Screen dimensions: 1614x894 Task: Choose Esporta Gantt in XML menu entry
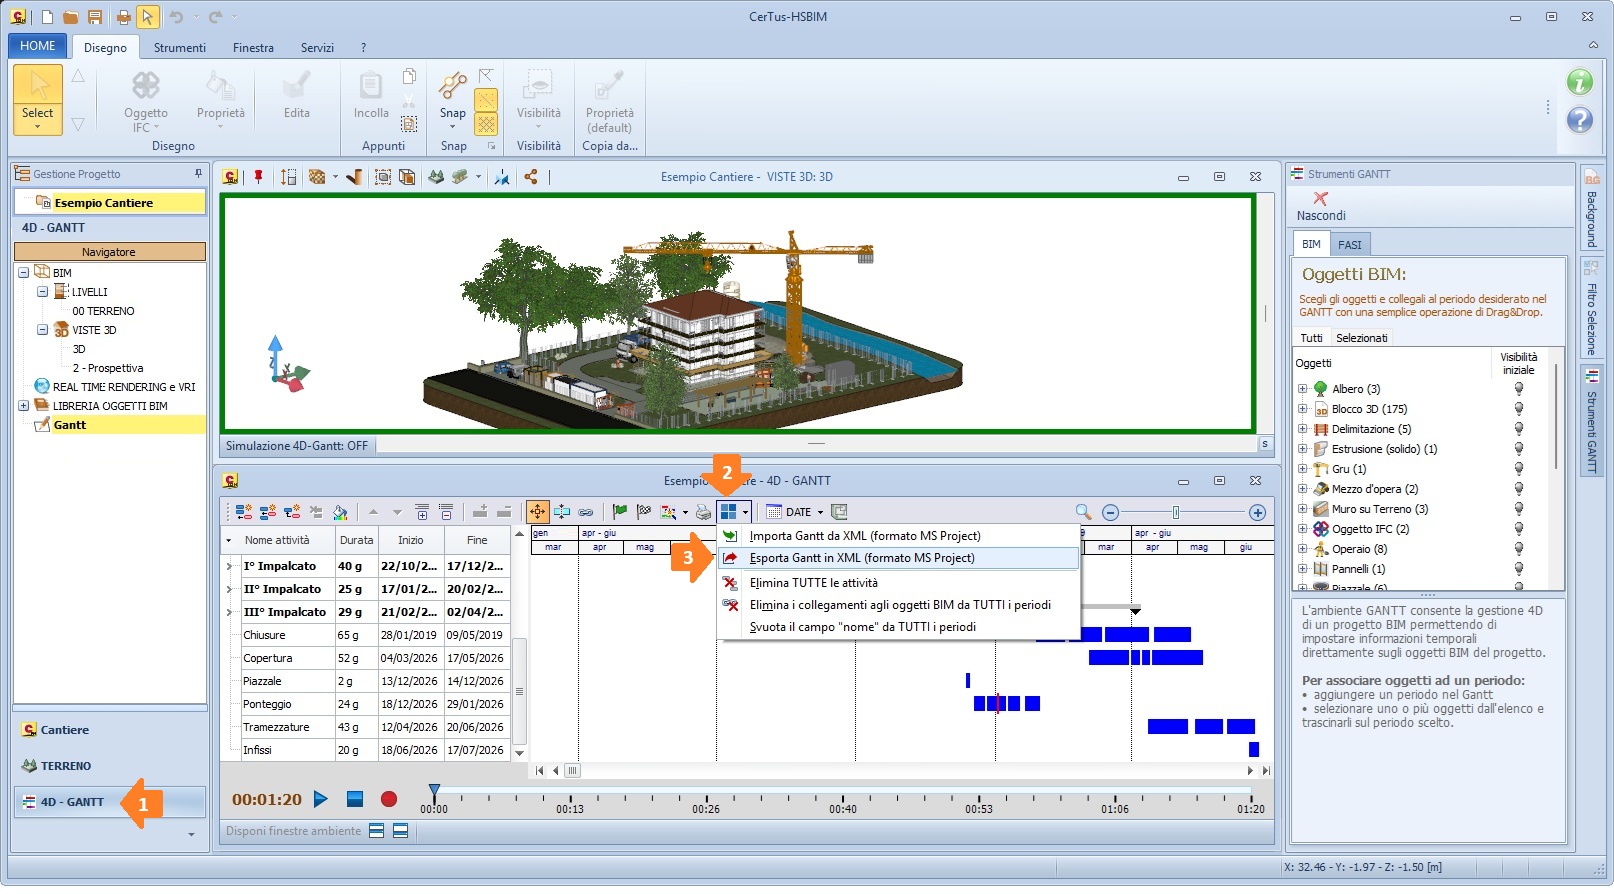point(861,558)
